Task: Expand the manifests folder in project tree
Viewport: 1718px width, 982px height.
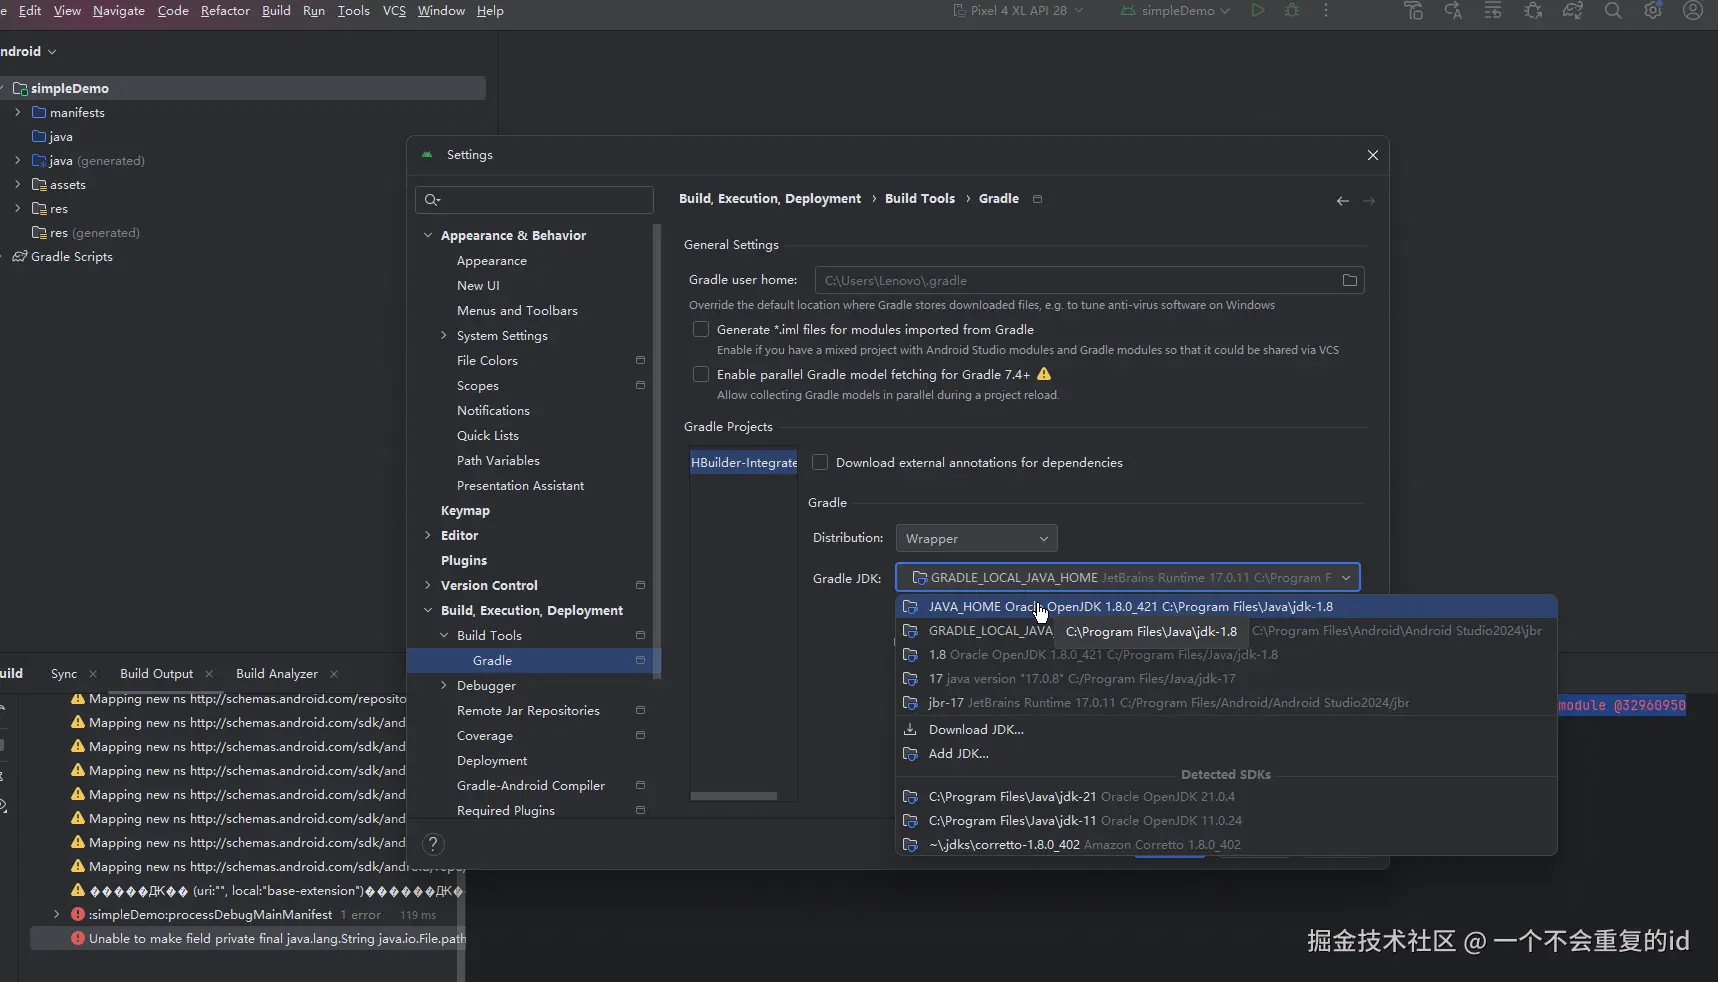Action: (x=18, y=112)
